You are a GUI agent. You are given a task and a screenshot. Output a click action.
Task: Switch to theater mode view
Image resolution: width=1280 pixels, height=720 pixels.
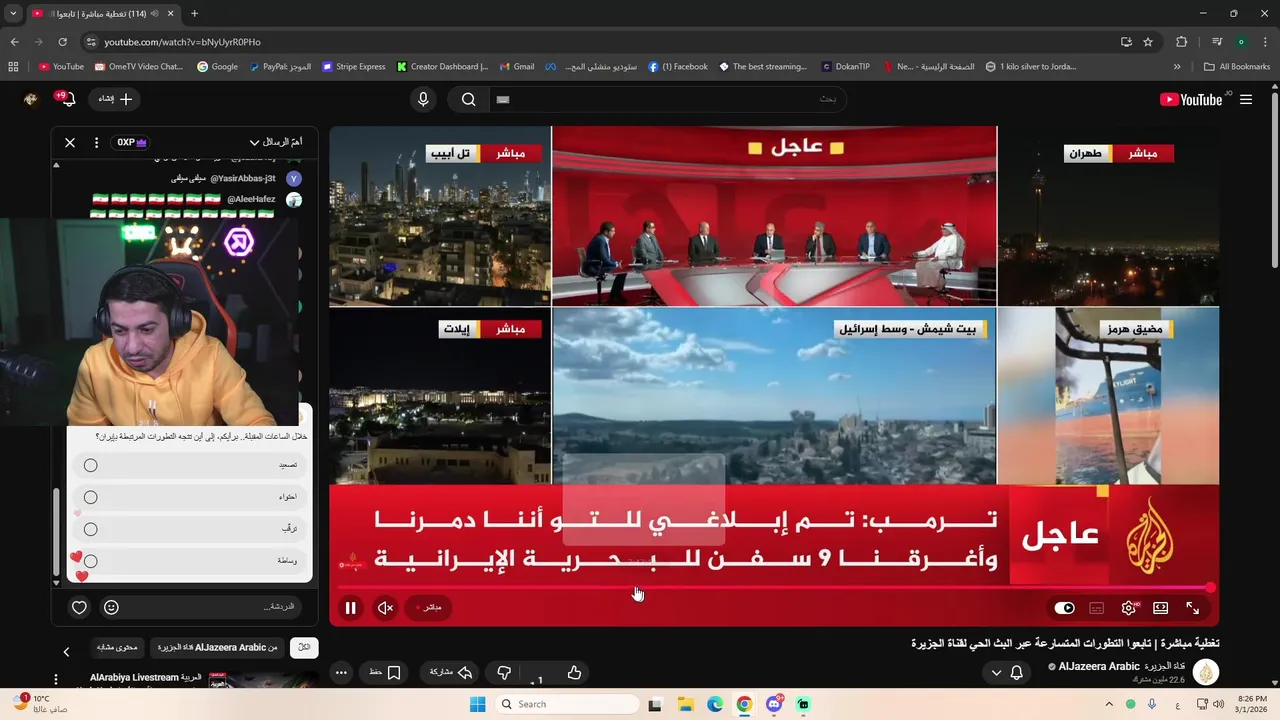click(x=1161, y=607)
